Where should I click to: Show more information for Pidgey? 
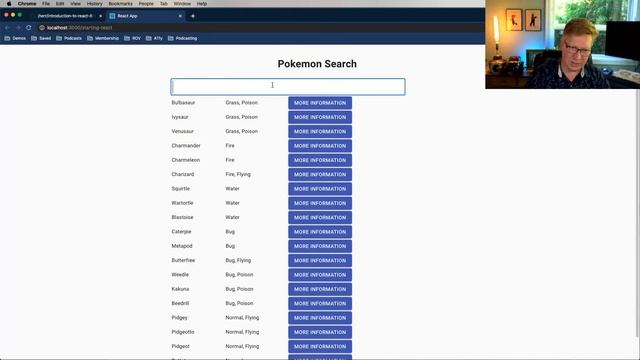[x=320, y=318]
